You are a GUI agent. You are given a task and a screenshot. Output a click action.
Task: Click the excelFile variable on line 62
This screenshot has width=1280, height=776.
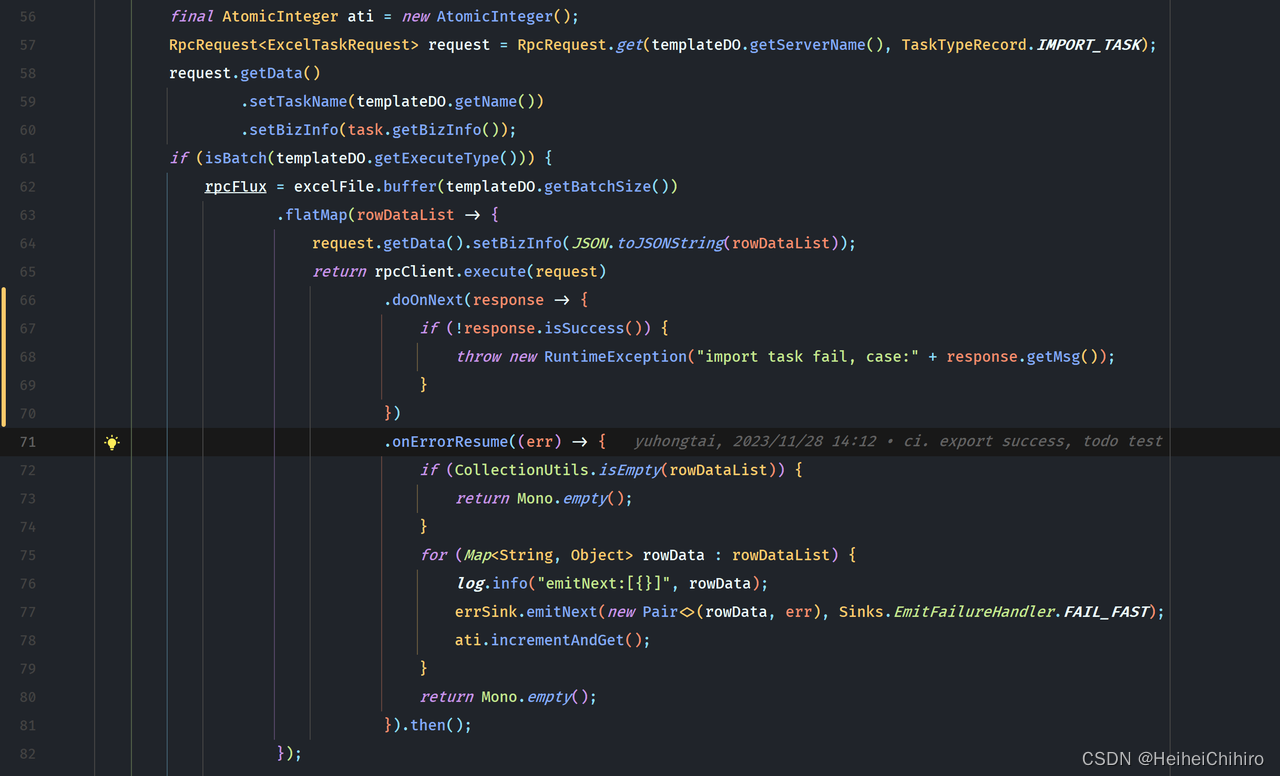coord(333,186)
